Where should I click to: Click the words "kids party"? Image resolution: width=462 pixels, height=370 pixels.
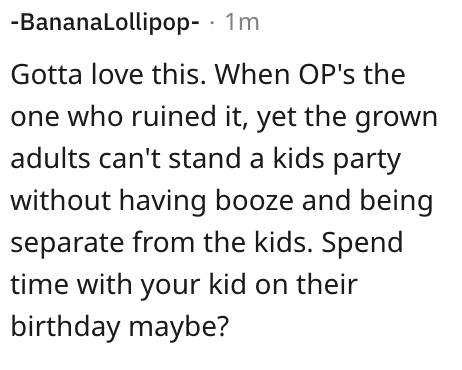(337, 161)
